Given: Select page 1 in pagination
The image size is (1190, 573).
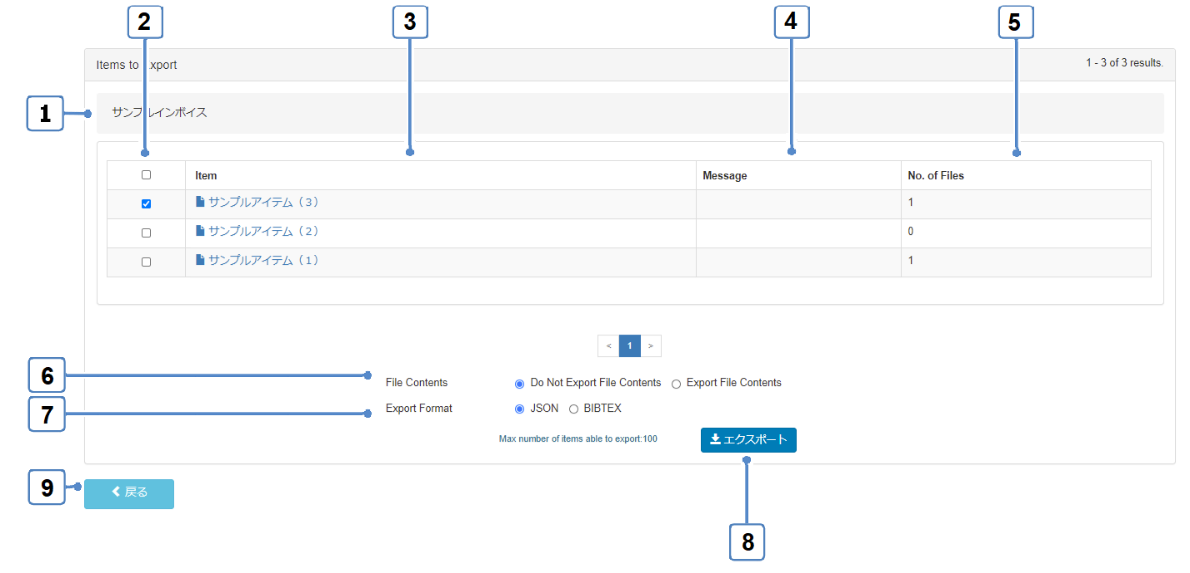Looking at the screenshot, I should 629,346.
